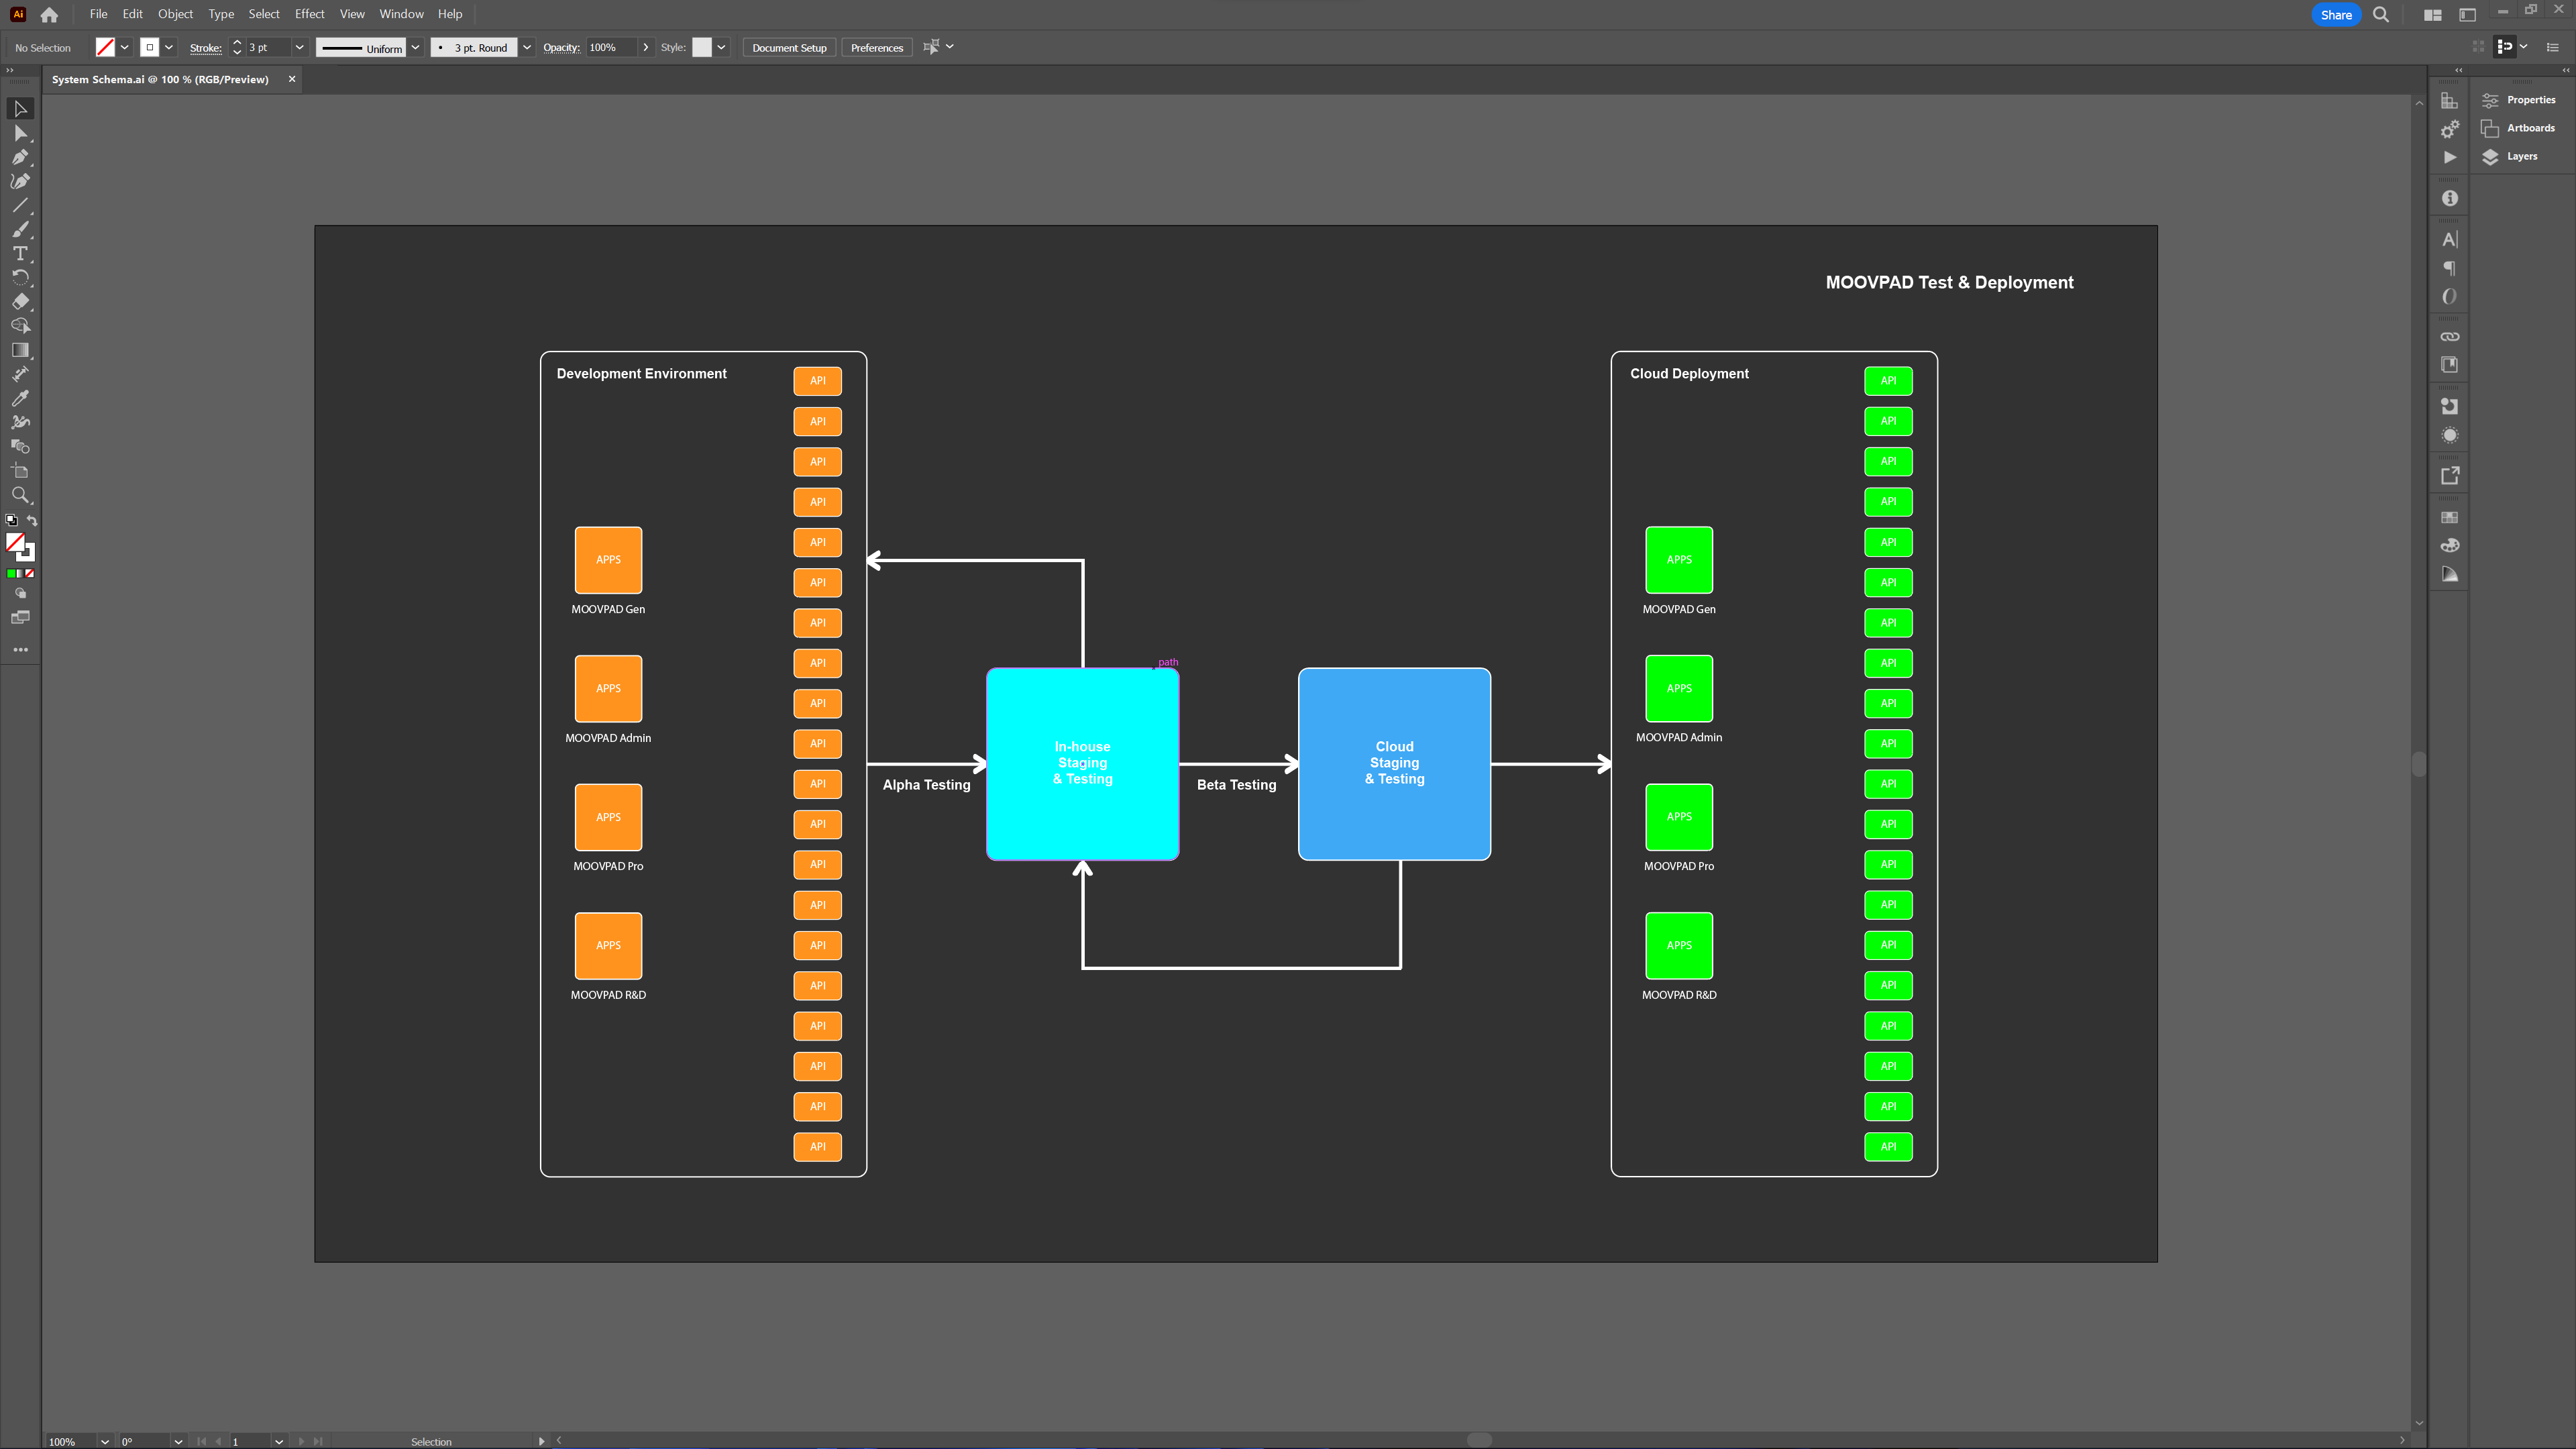Toggle drawing mode icon
The image size is (2576, 1449).
point(20,593)
